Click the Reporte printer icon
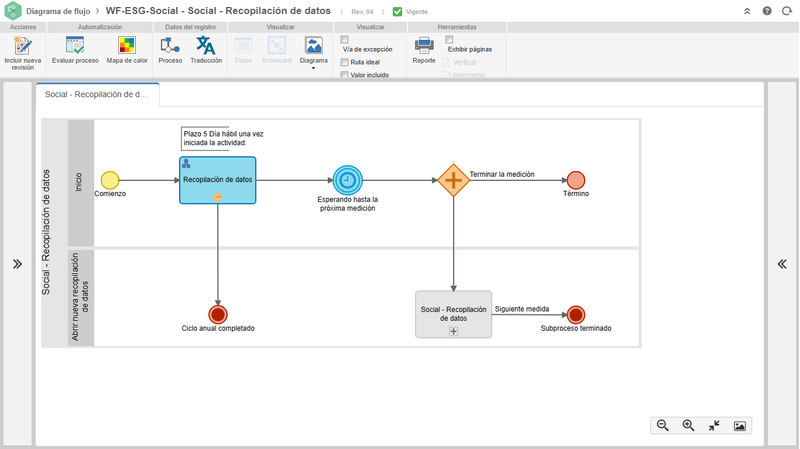The width and height of the screenshot is (800, 449). pyautogui.click(x=424, y=45)
